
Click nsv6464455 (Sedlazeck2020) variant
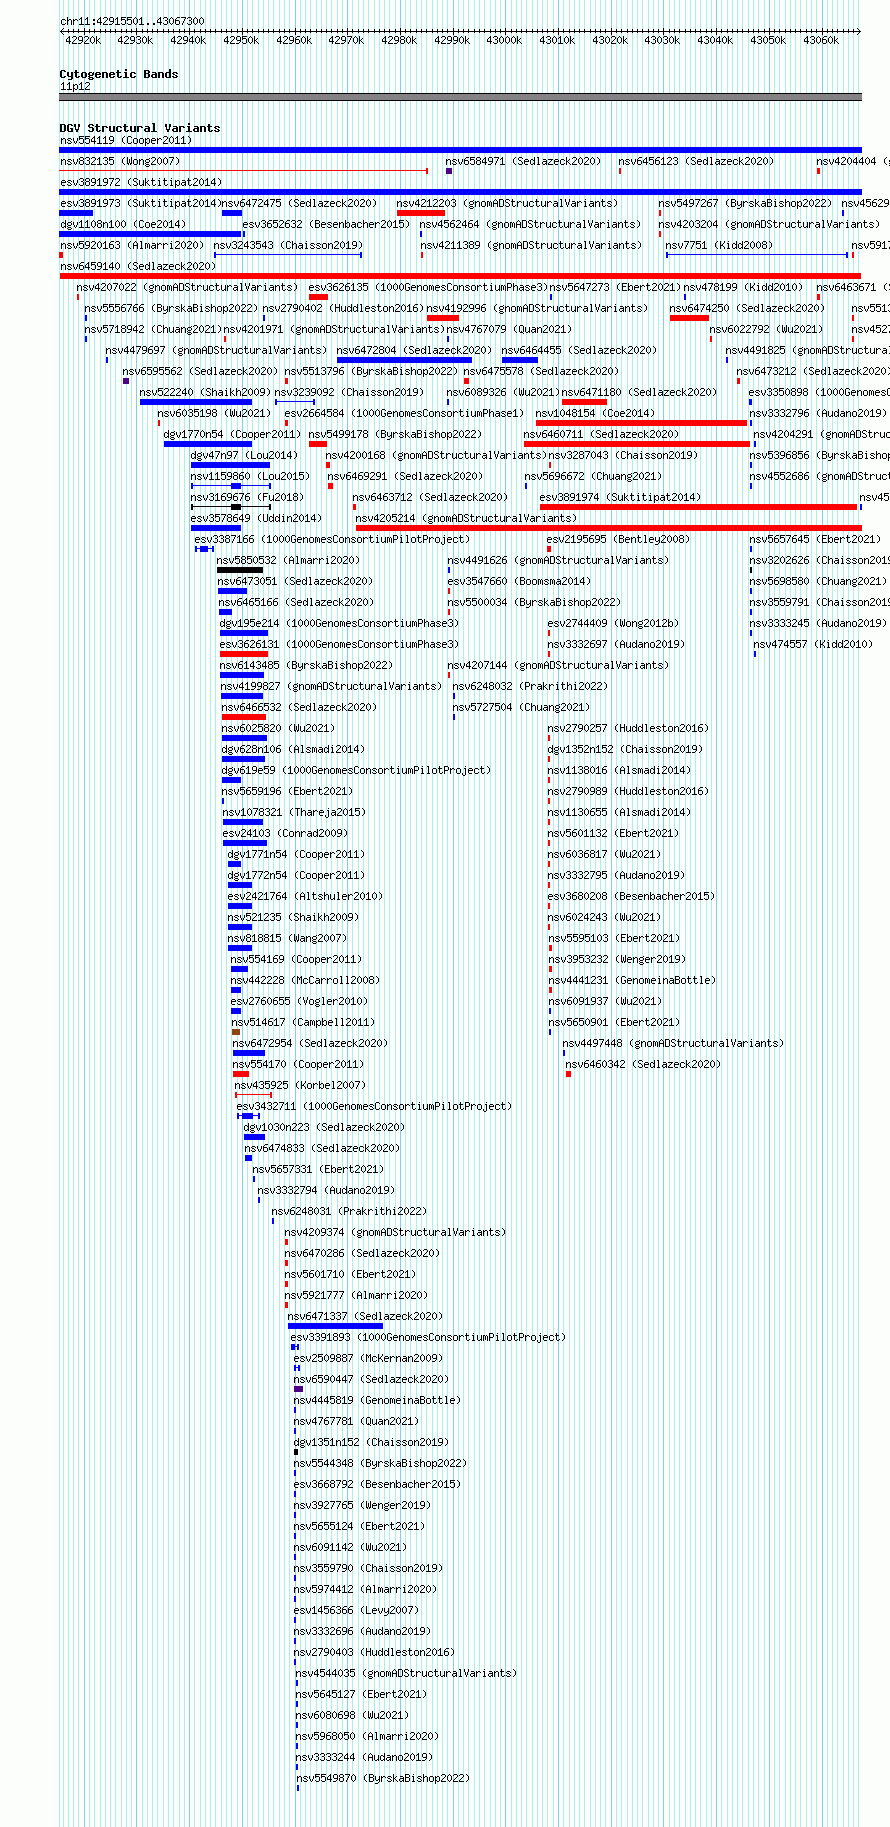click(579, 351)
